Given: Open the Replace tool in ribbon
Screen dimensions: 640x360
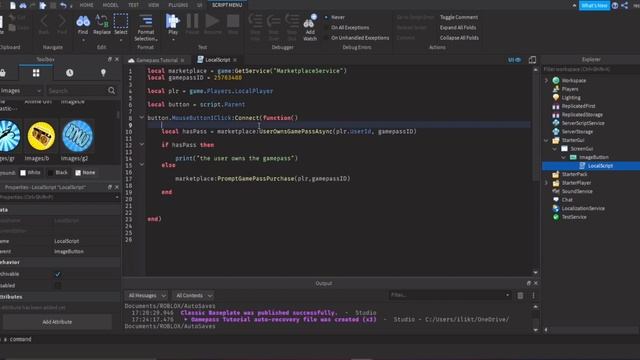Looking at the screenshot, I should pyautogui.click(x=102, y=21).
